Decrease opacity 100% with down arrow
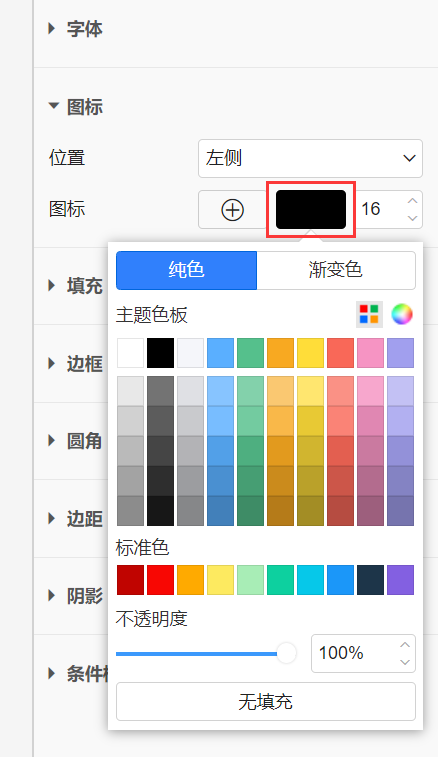This screenshot has width=438, height=757. click(405, 662)
